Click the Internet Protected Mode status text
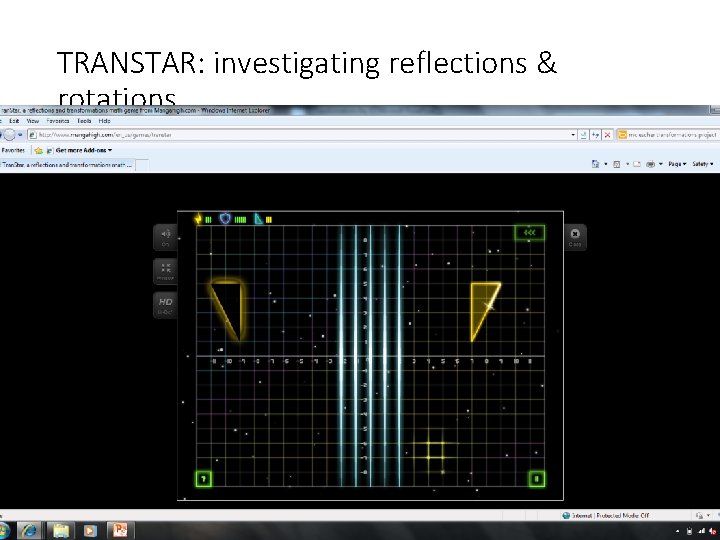The height and width of the screenshot is (540, 720). point(610,515)
